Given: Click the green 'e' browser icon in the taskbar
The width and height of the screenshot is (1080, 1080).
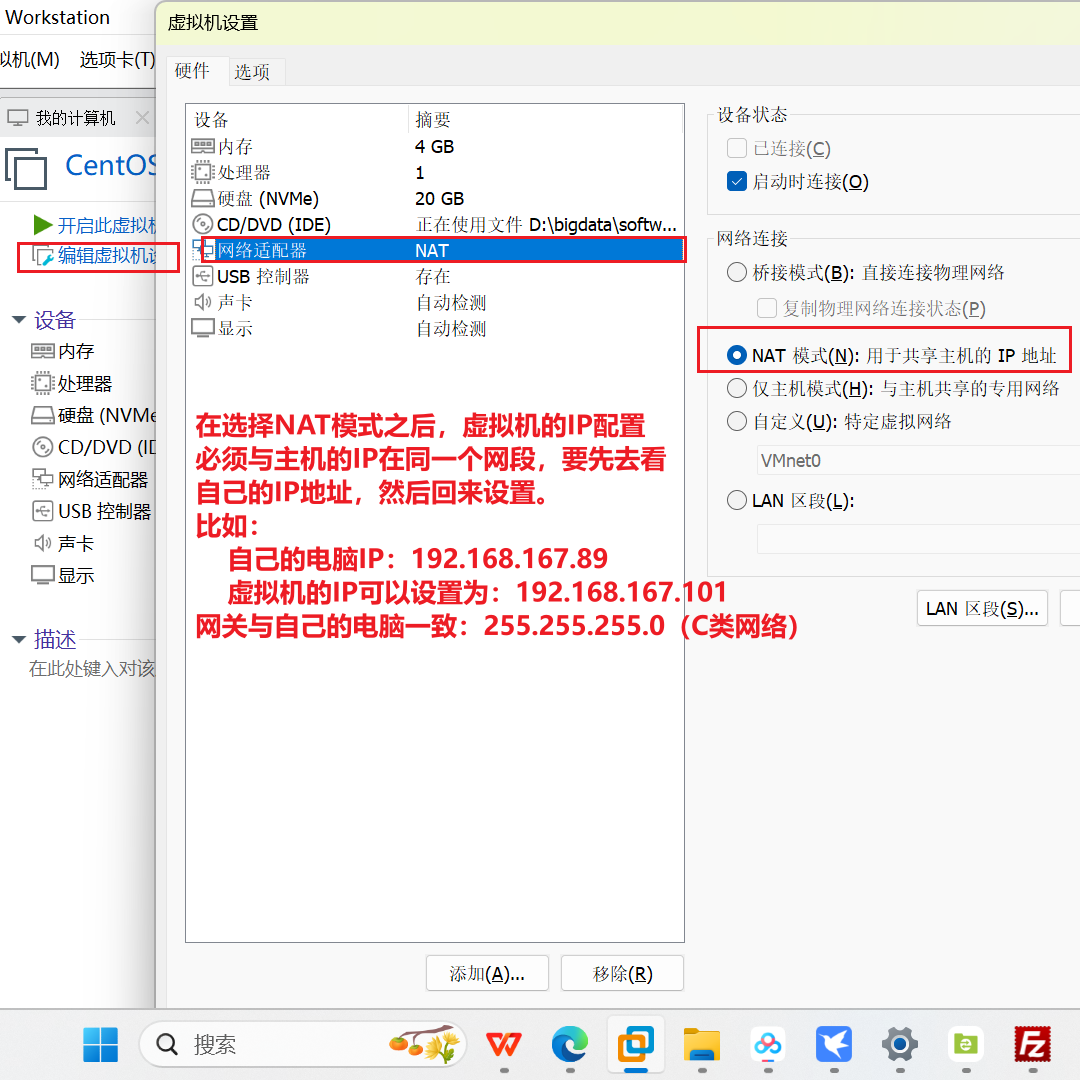Looking at the screenshot, I should (966, 1044).
